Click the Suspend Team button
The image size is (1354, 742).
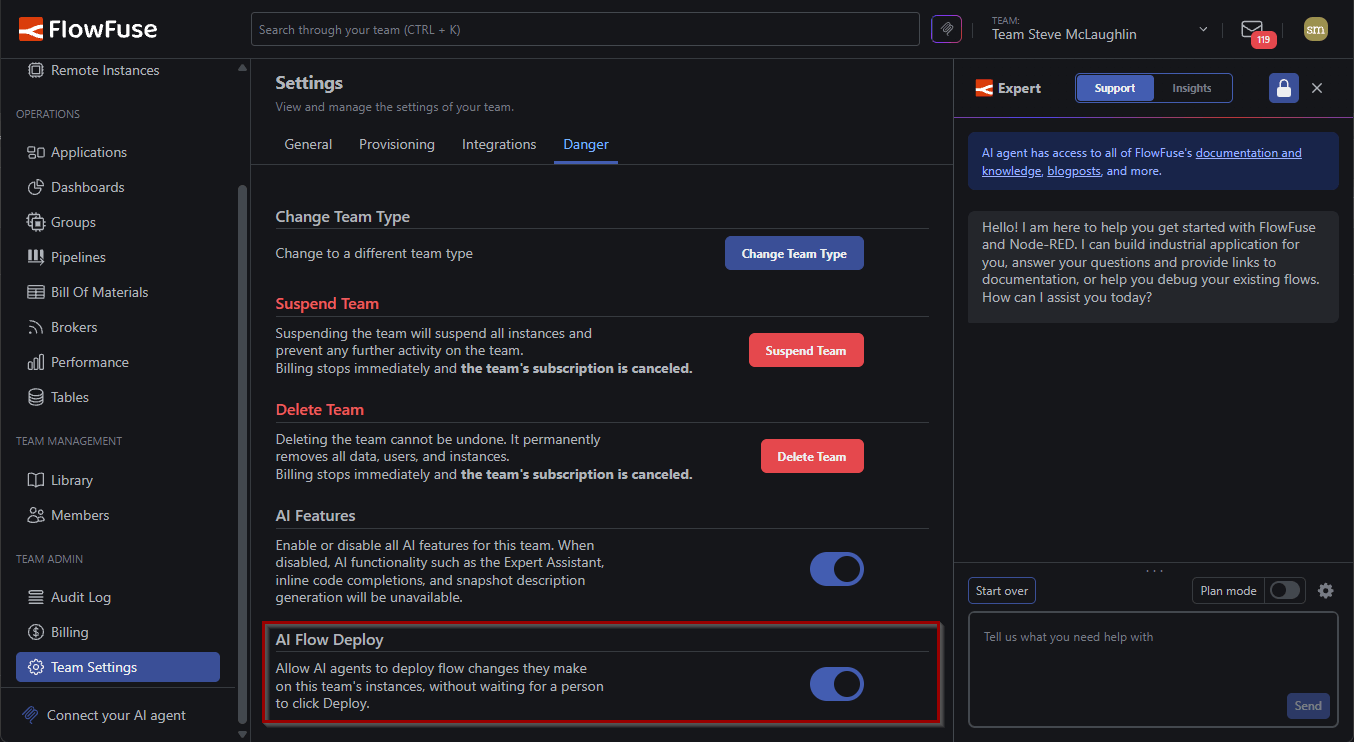[x=806, y=351]
